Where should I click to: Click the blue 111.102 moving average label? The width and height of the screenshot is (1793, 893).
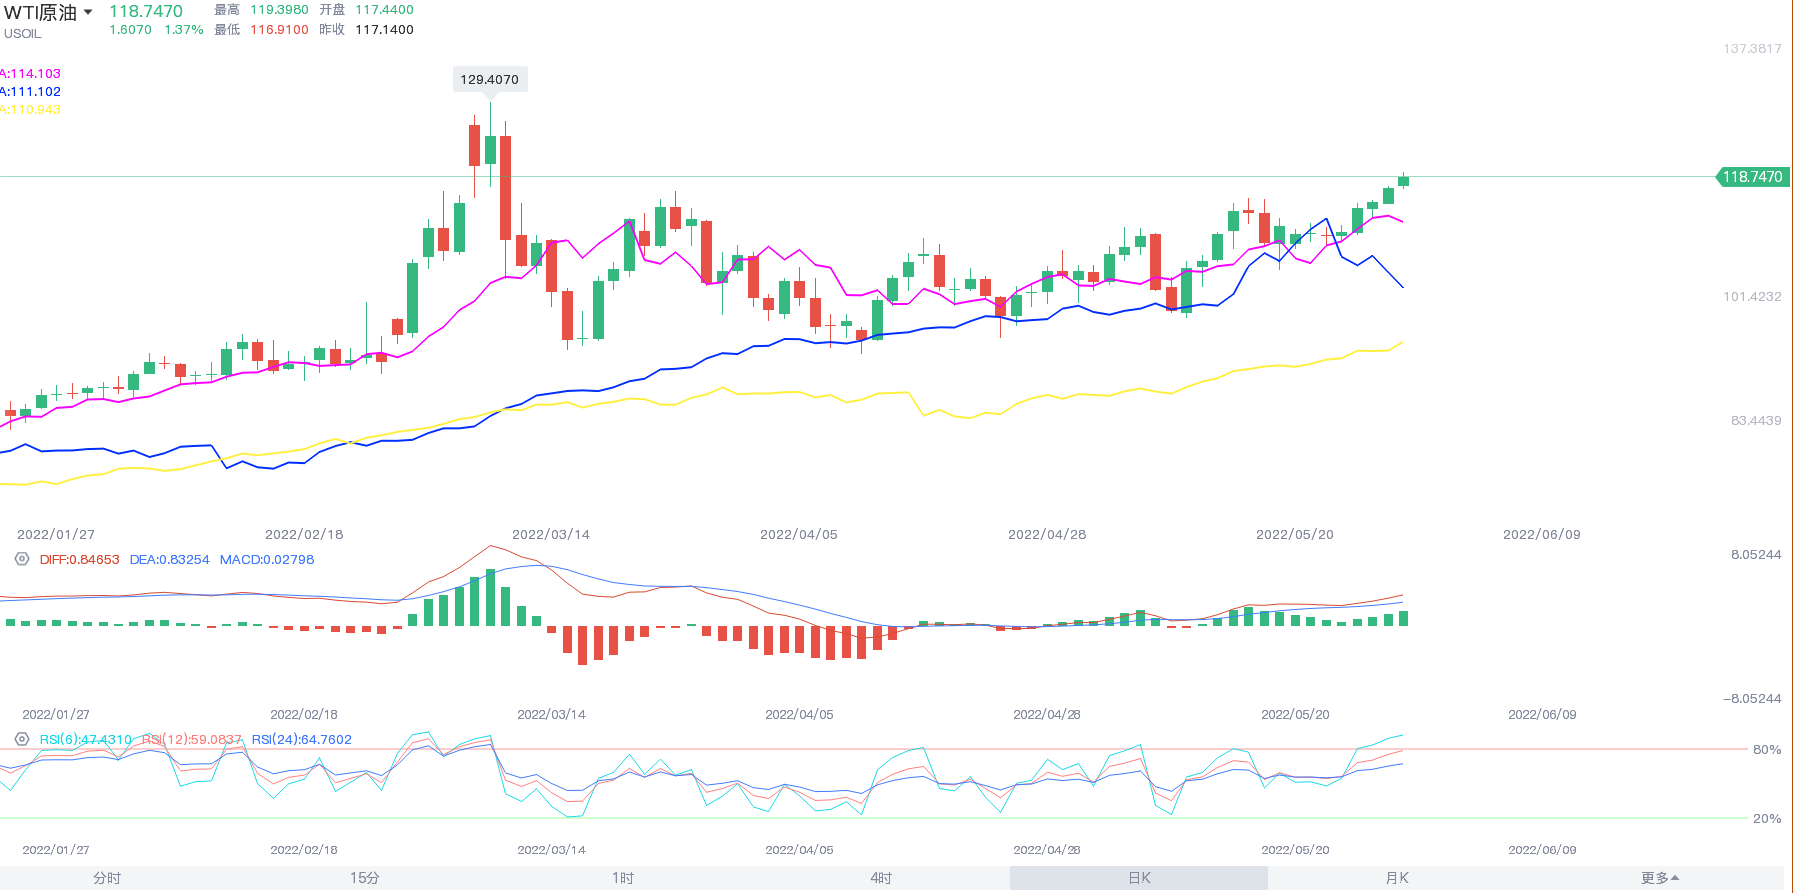click(x=31, y=91)
